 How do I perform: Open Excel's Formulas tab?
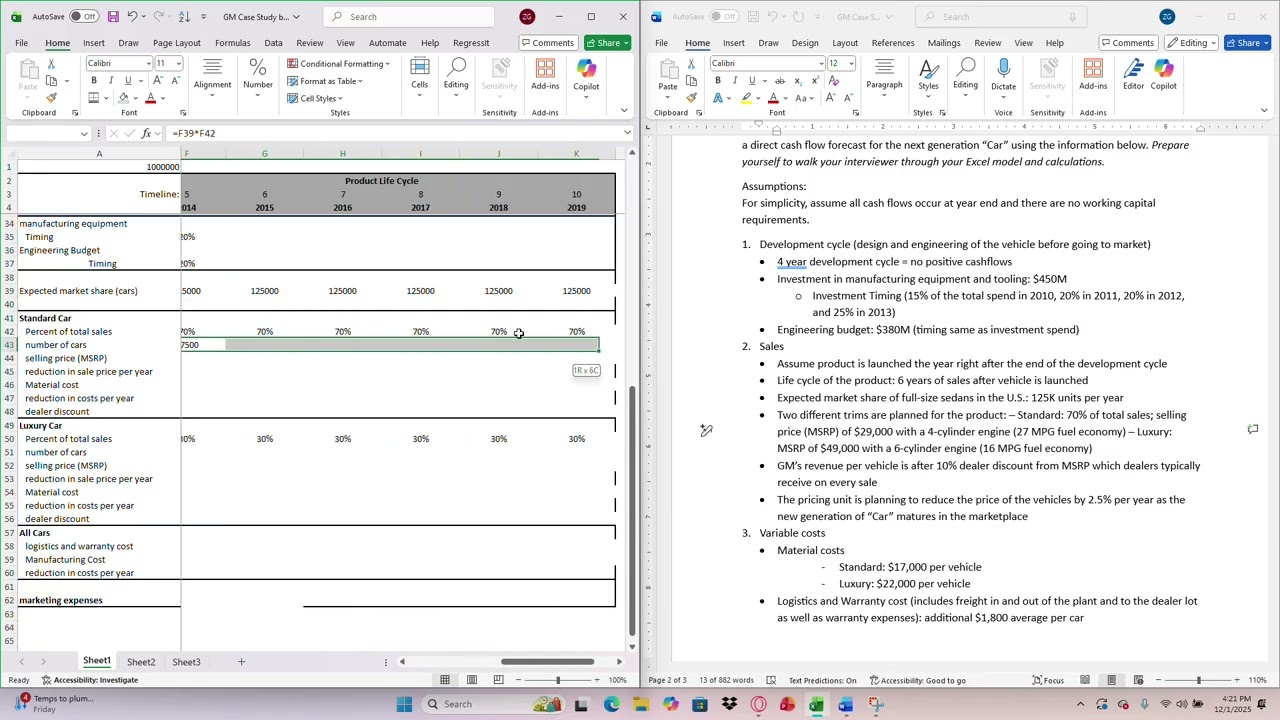click(232, 43)
